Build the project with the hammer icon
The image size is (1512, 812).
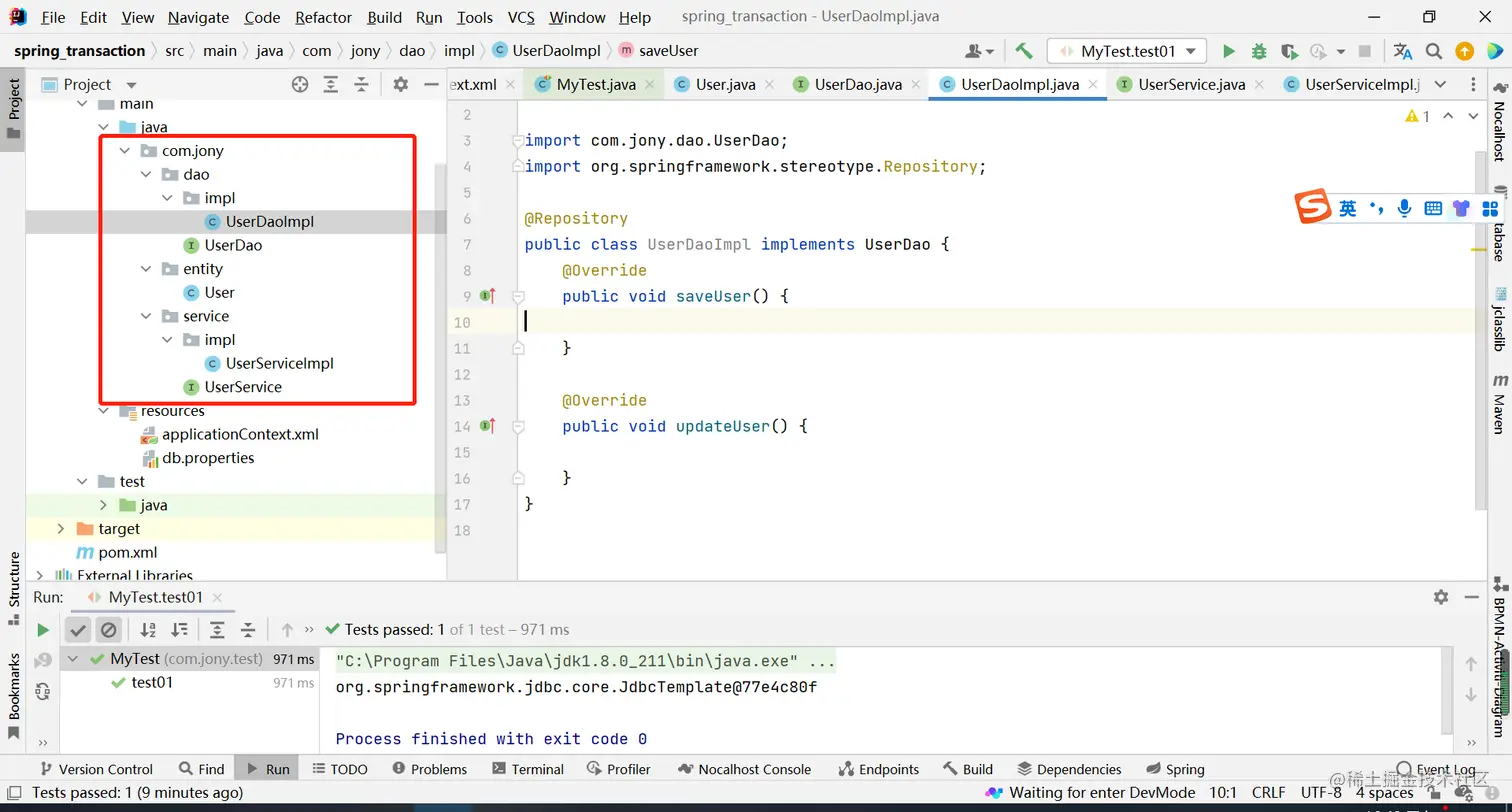click(x=1024, y=51)
